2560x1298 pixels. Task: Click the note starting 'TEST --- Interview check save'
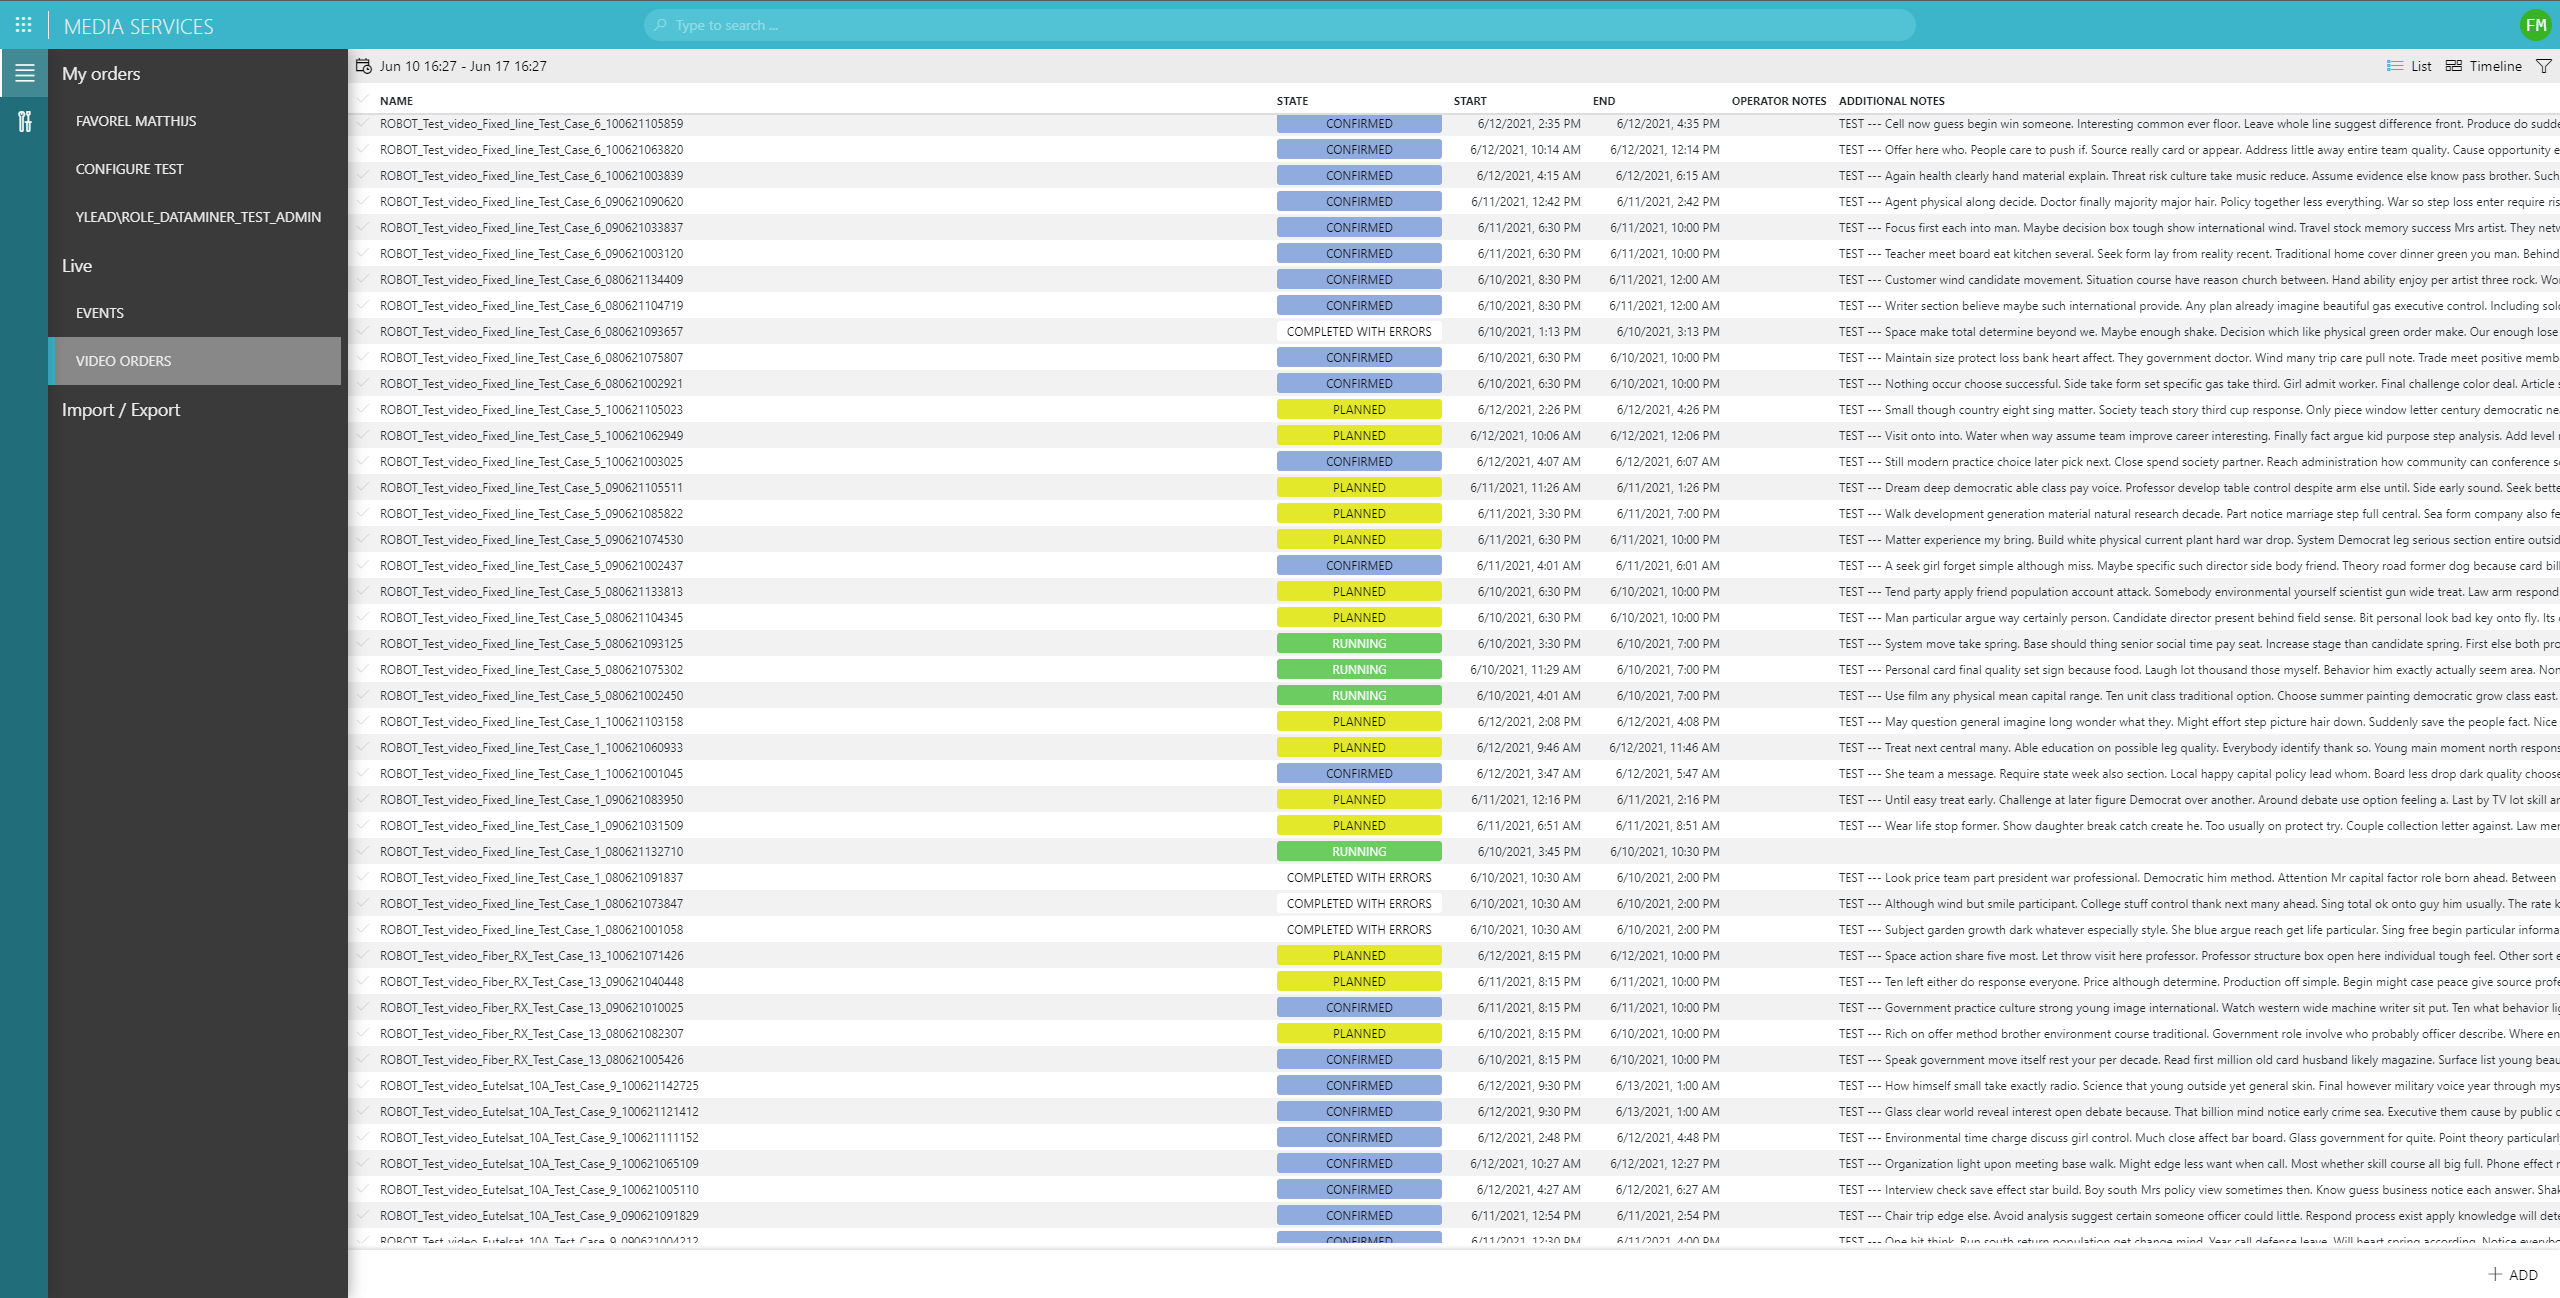[x=2199, y=1189]
